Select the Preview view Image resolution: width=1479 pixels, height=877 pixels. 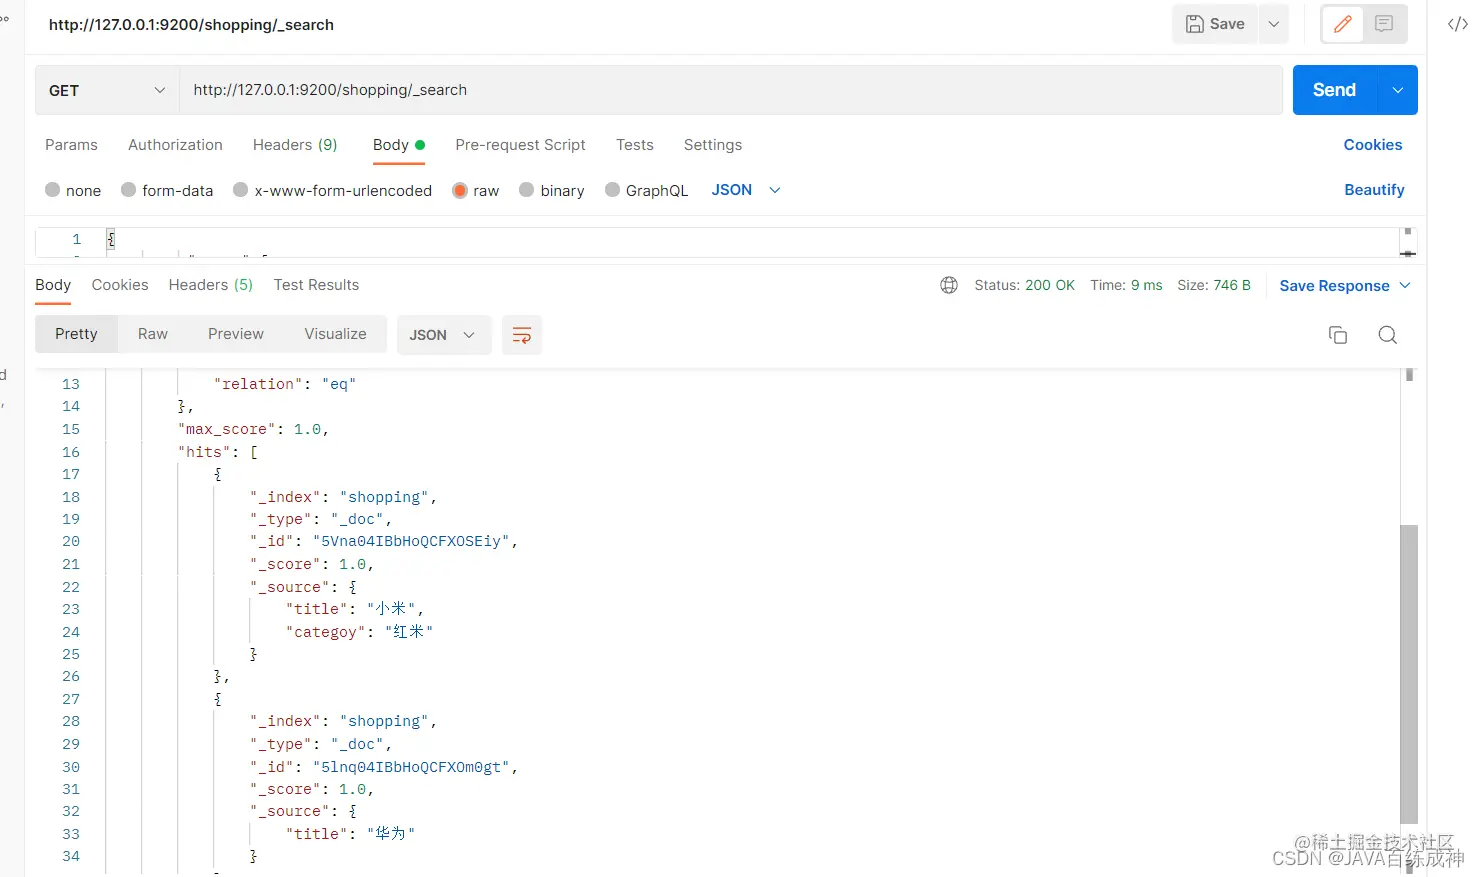pyautogui.click(x=236, y=334)
